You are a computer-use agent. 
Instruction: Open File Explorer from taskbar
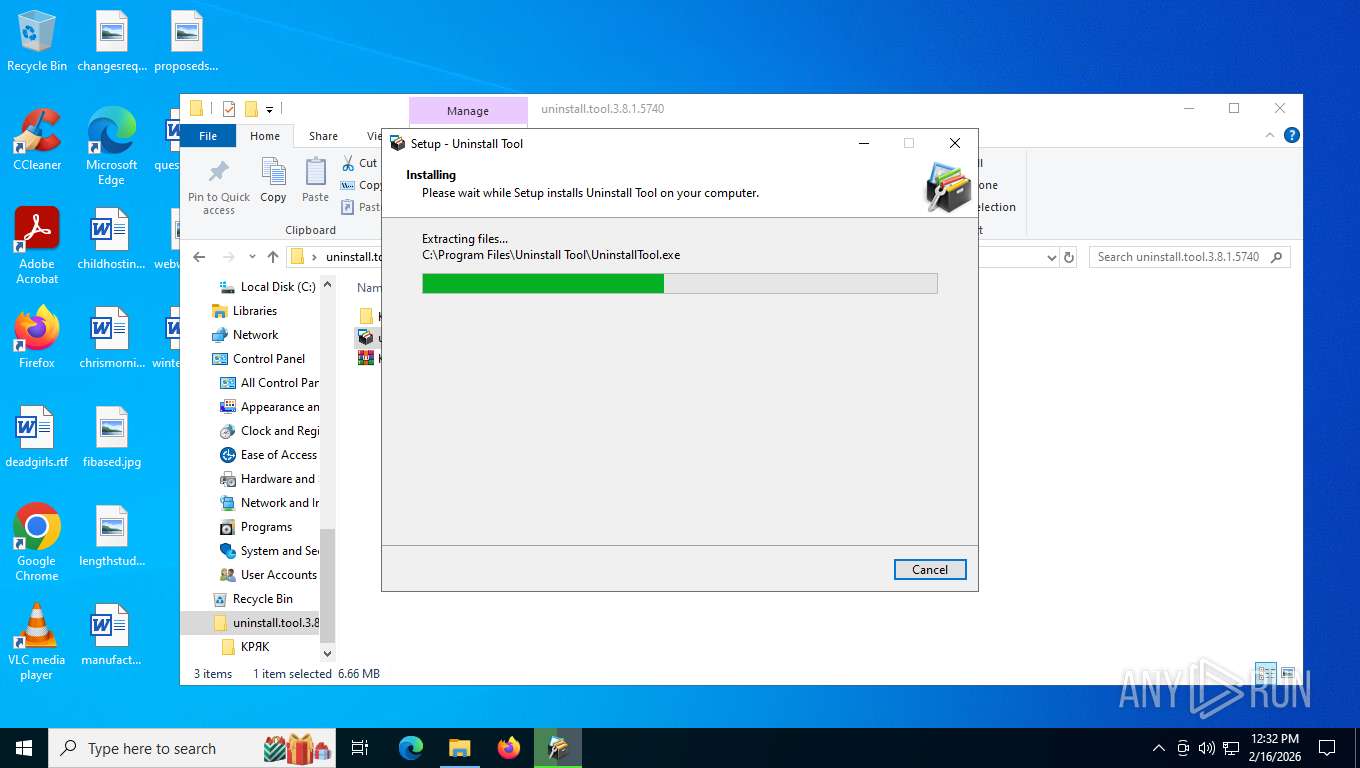[x=460, y=748]
